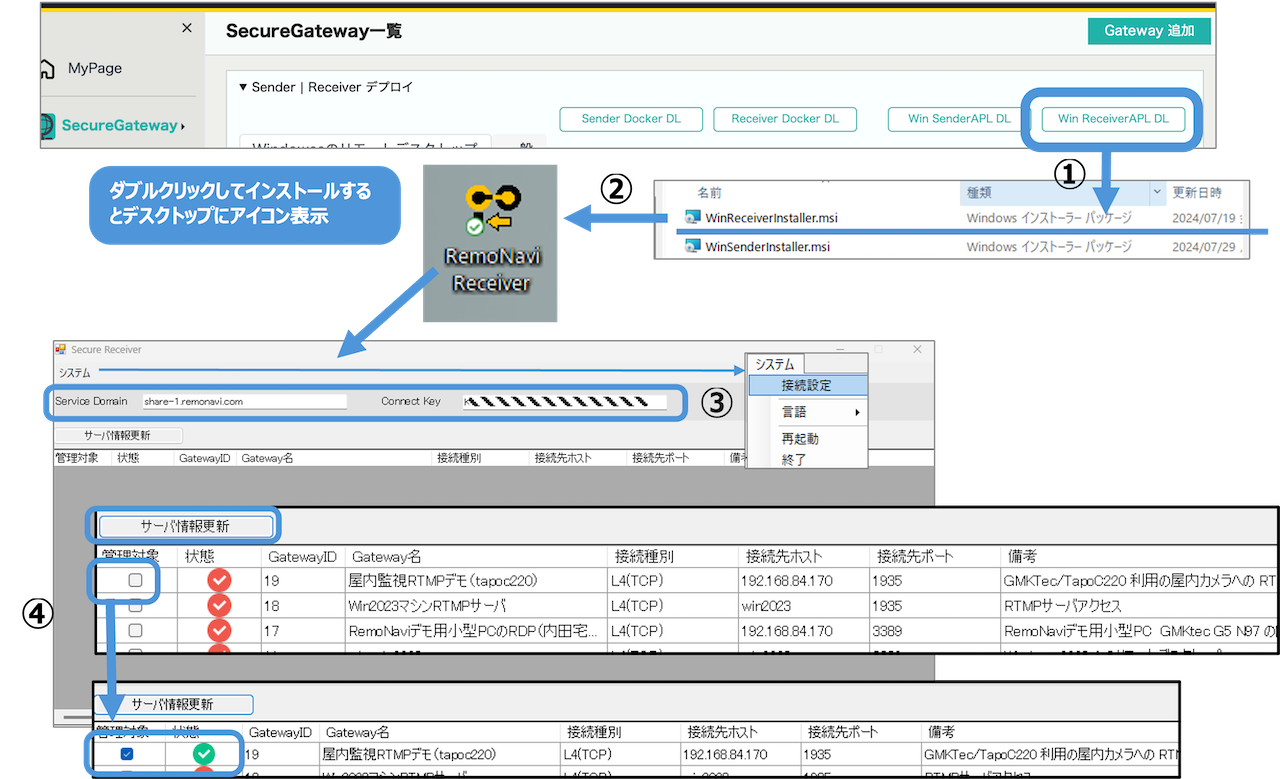Open the dropdown arrow on the 種類 column
The width and height of the screenshot is (1280, 779).
[1158, 191]
